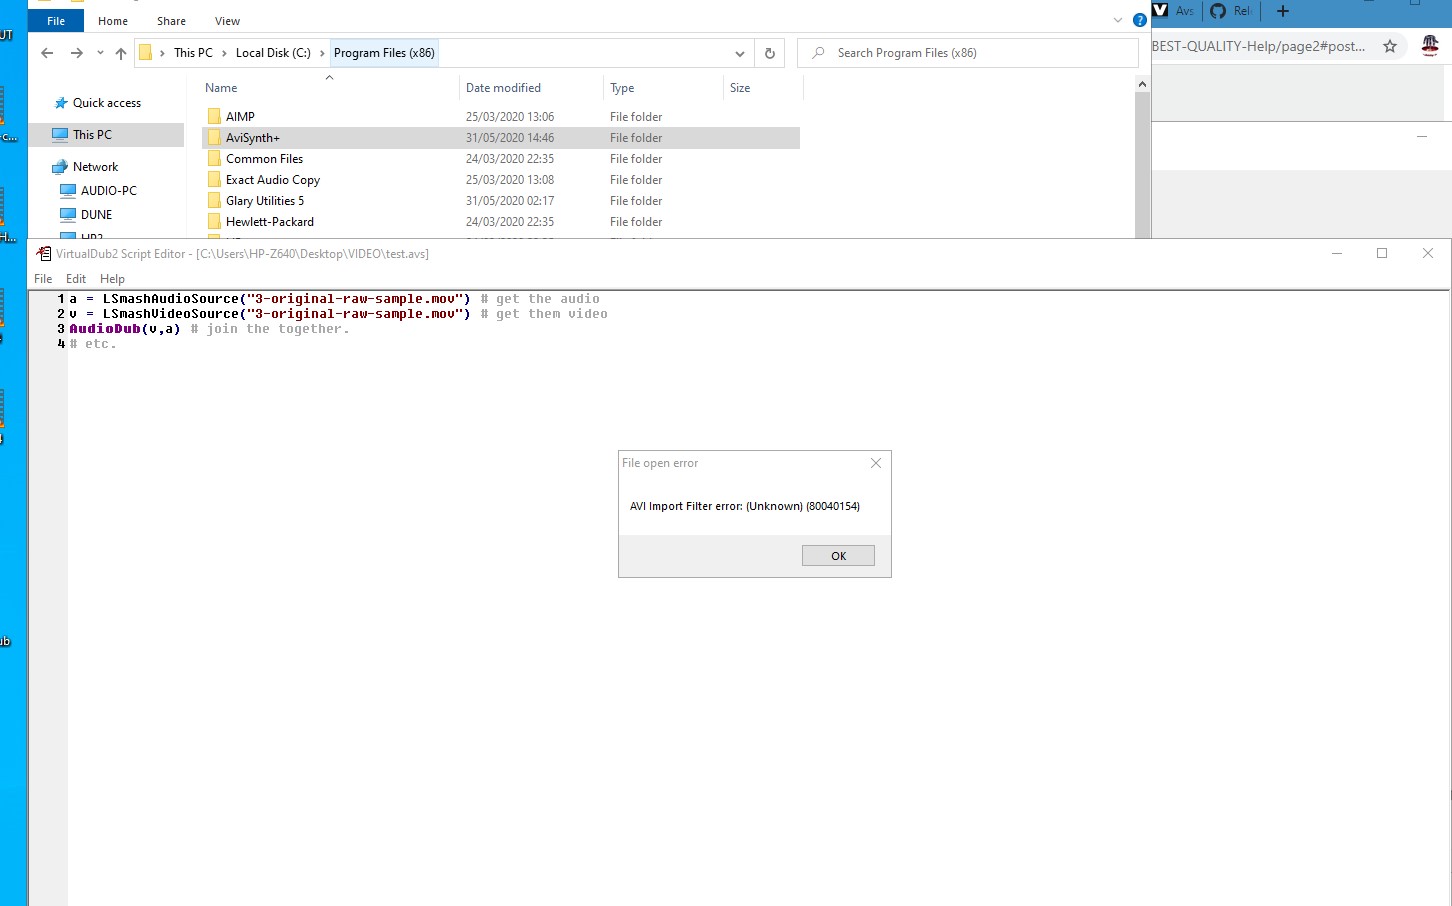Expand the chevron after Local Disk (C:) breadcrumb
This screenshot has width=1452, height=906.
click(322, 53)
